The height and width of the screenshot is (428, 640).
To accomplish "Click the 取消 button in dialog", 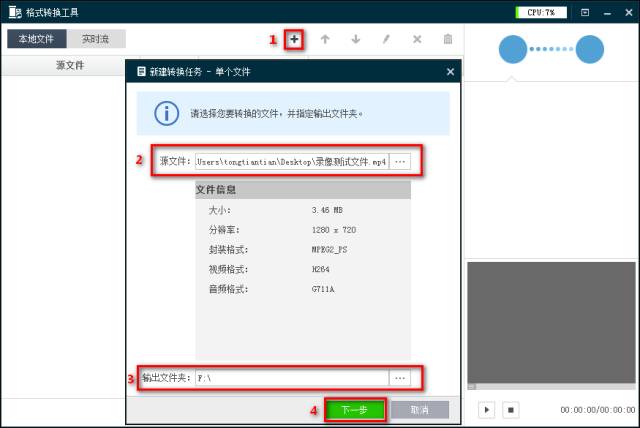I will coord(419,410).
